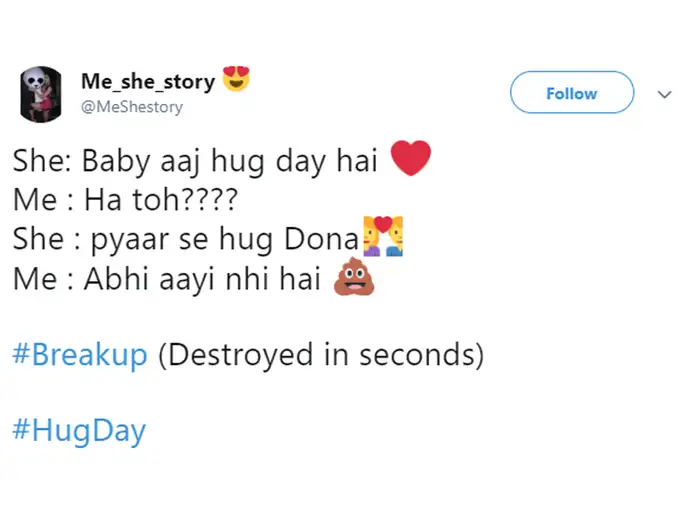Expand the tweet options chevron
Image resolution: width=680 pixels, height=510 pixels.
663,94
